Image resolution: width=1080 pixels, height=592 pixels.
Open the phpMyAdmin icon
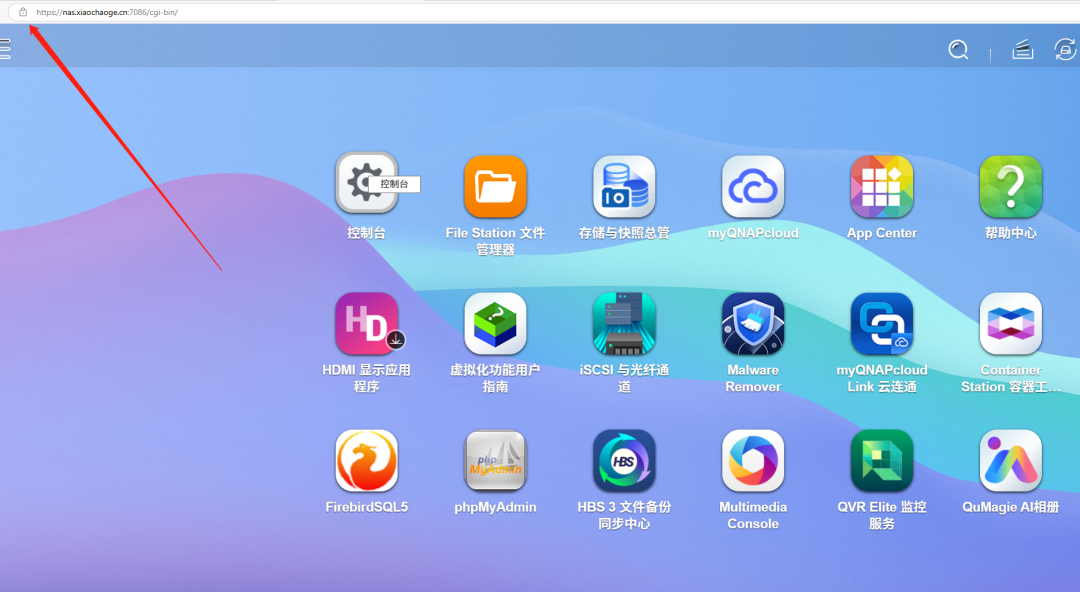495,460
